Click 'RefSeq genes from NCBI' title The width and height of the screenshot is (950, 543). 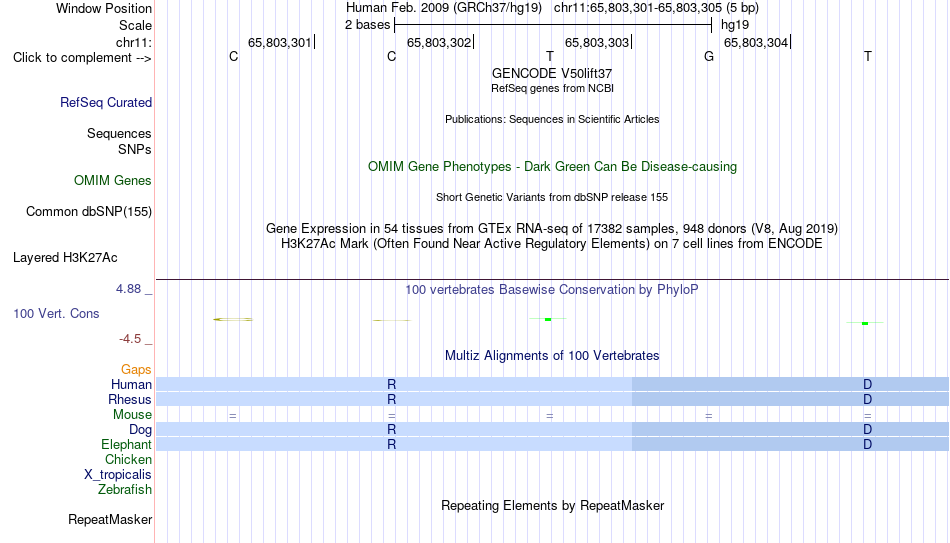pyautogui.click(x=553, y=88)
